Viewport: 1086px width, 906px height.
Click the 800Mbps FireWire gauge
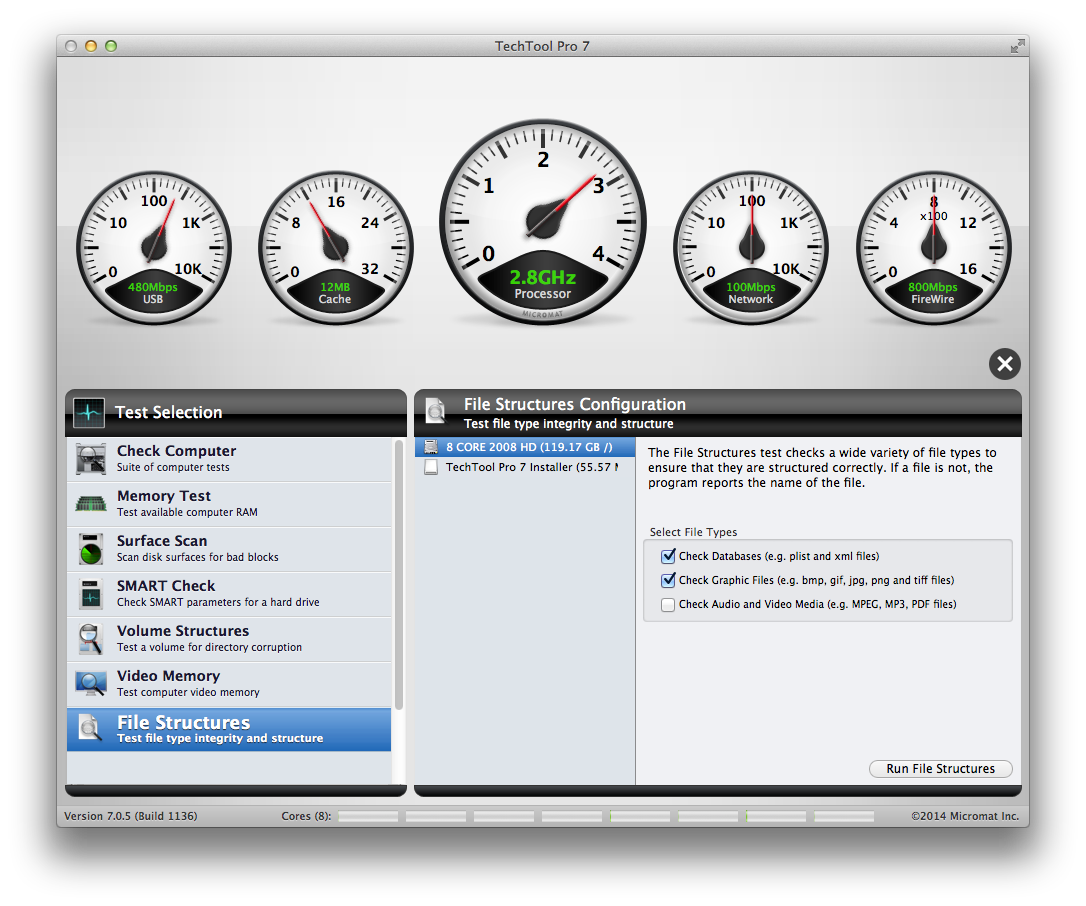933,247
